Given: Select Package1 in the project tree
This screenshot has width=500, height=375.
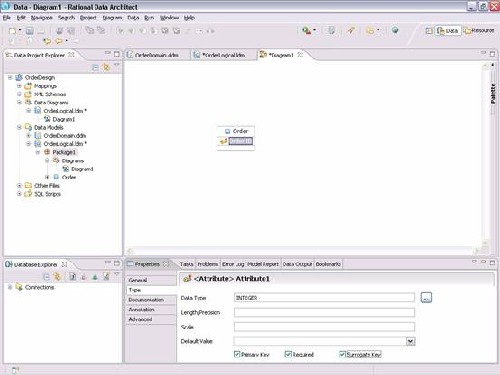Looking at the screenshot, I should [64, 152].
